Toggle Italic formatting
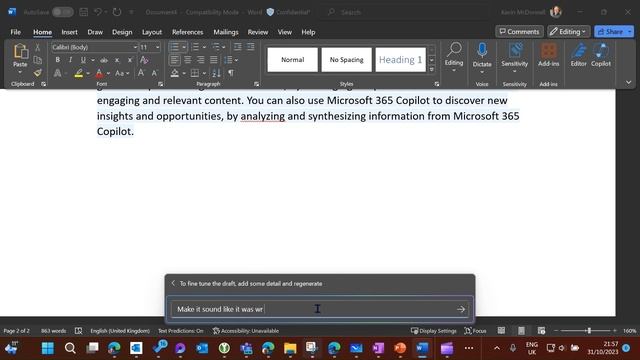640x360 pixels. click(x=70, y=60)
